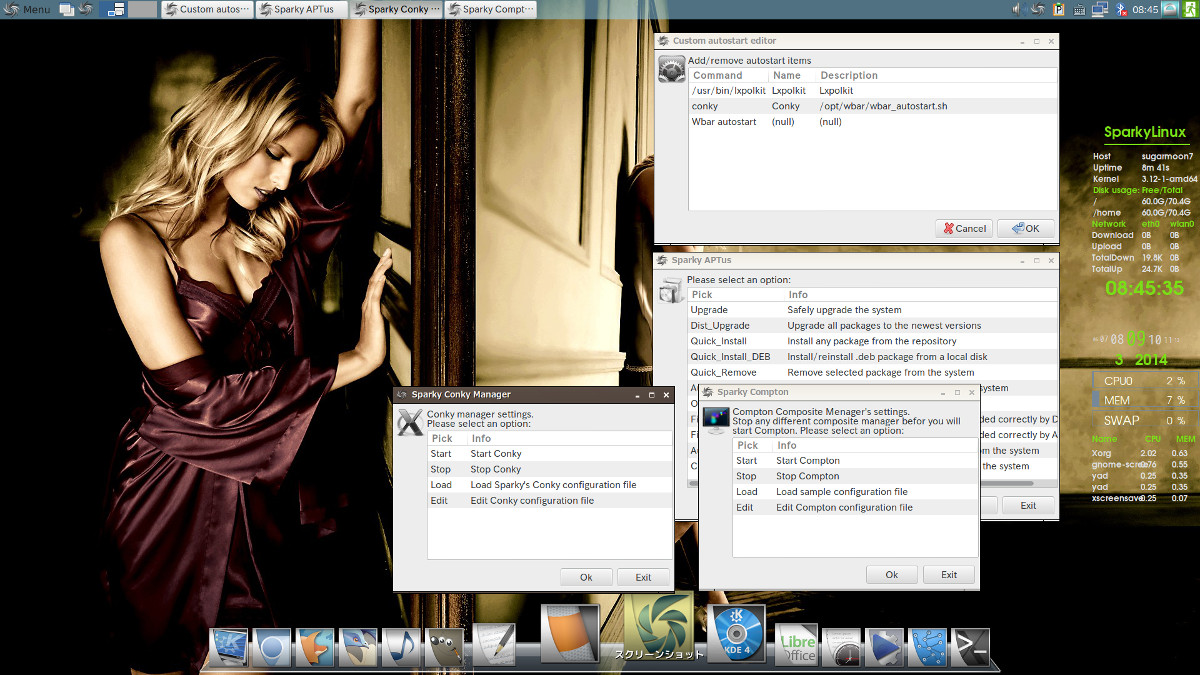Click the Sparky swirl tray icon

pyautogui.click(x=1038, y=9)
